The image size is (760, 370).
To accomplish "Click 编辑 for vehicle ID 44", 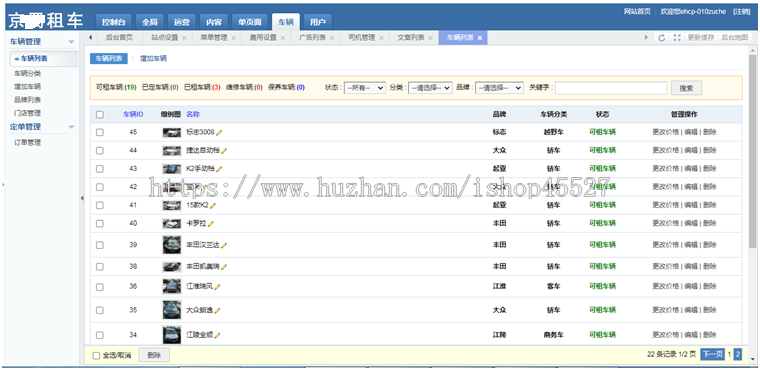I will pyautogui.click(x=690, y=151).
